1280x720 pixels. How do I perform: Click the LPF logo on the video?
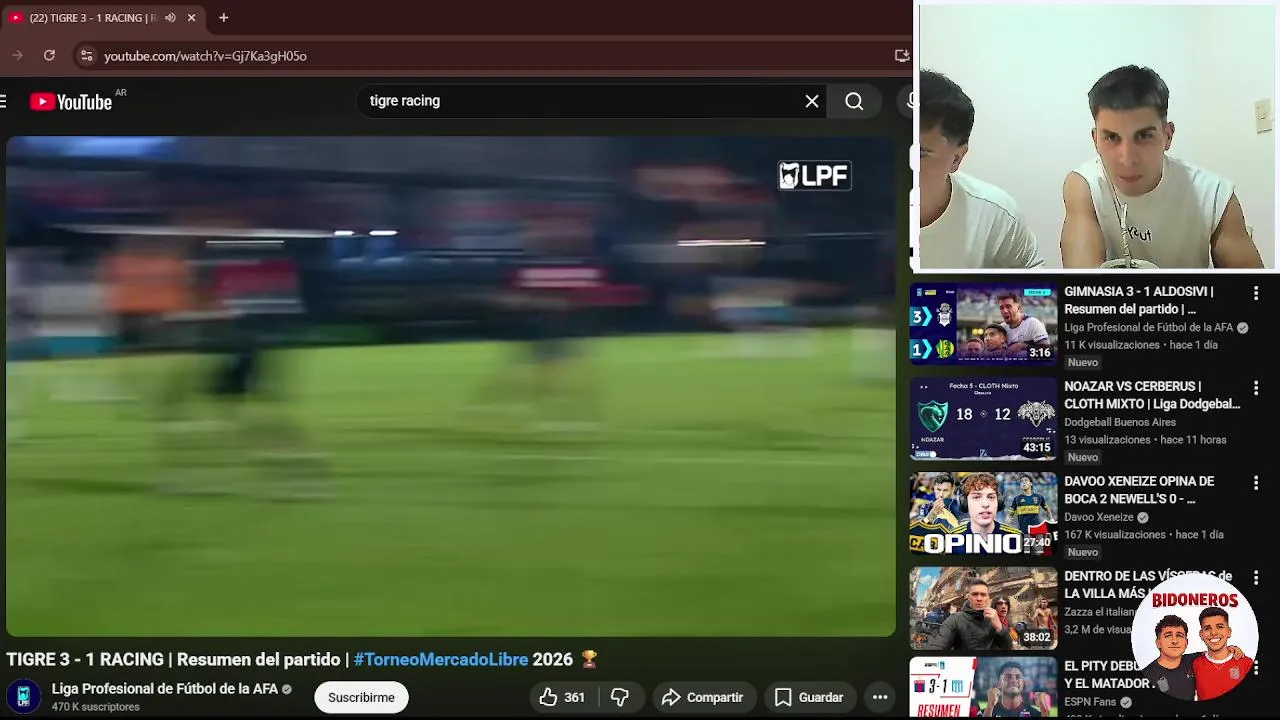coord(815,176)
